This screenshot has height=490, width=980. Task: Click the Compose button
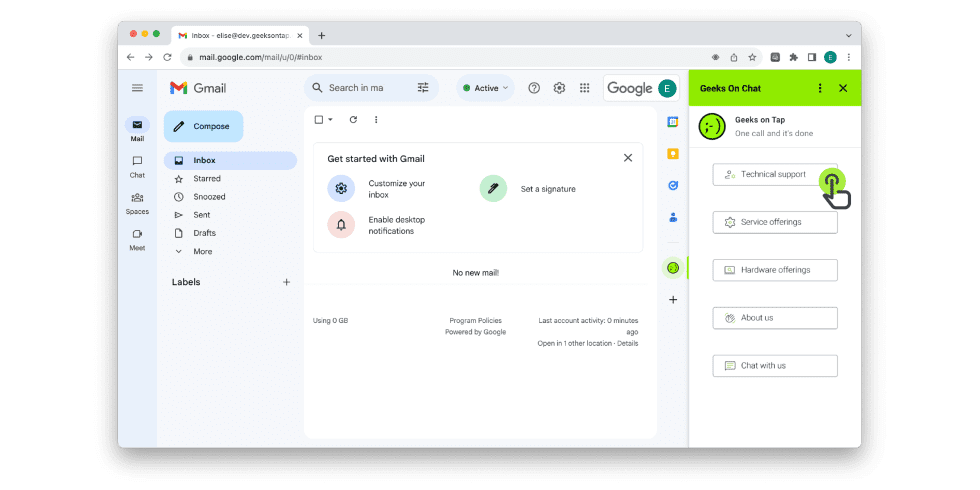[x=203, y=126]
